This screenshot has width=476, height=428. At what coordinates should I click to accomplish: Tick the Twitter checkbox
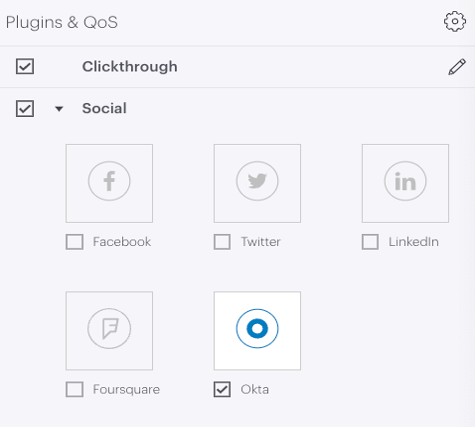coord(222,242)
